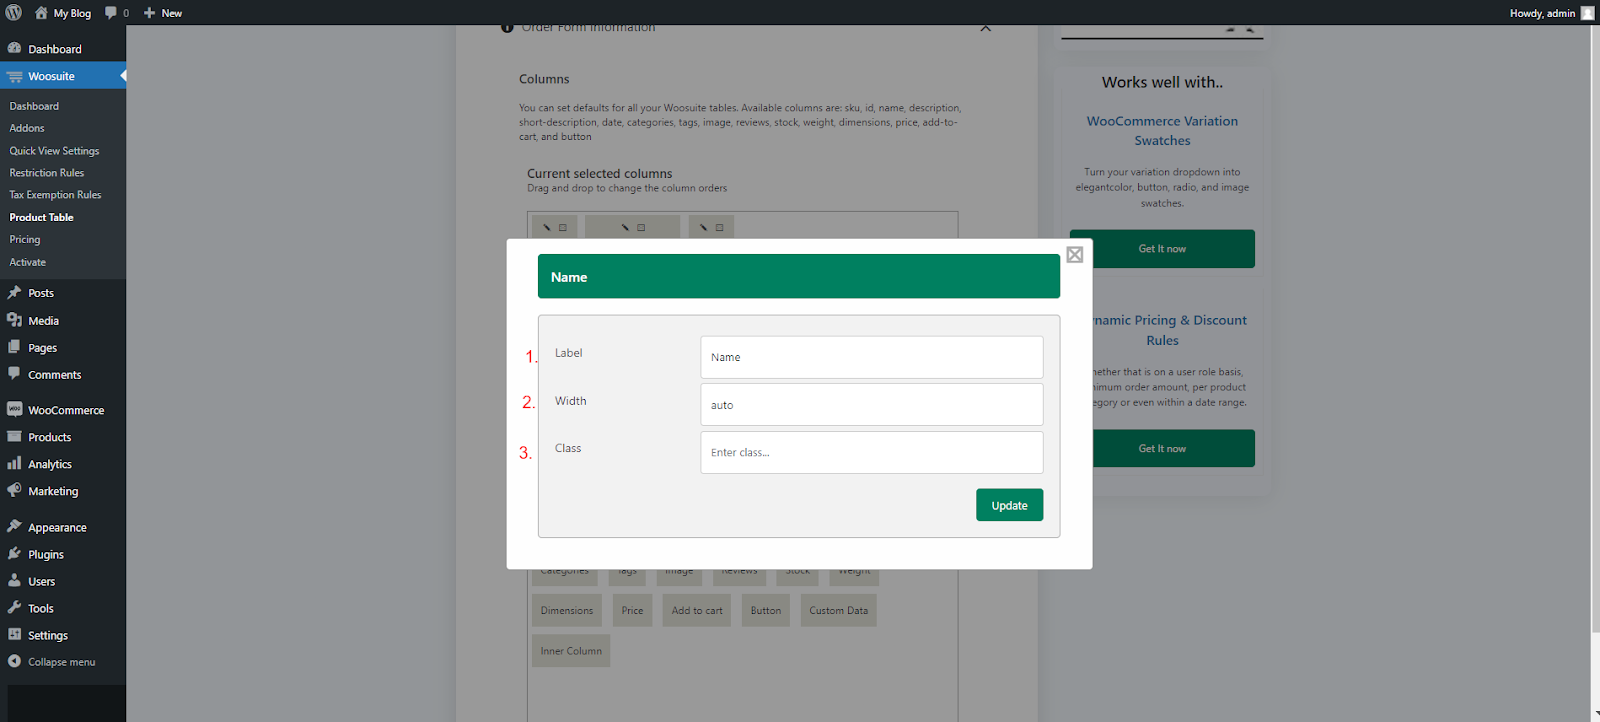Click the Class input field
1600x722 pixels.
(872, 452)
